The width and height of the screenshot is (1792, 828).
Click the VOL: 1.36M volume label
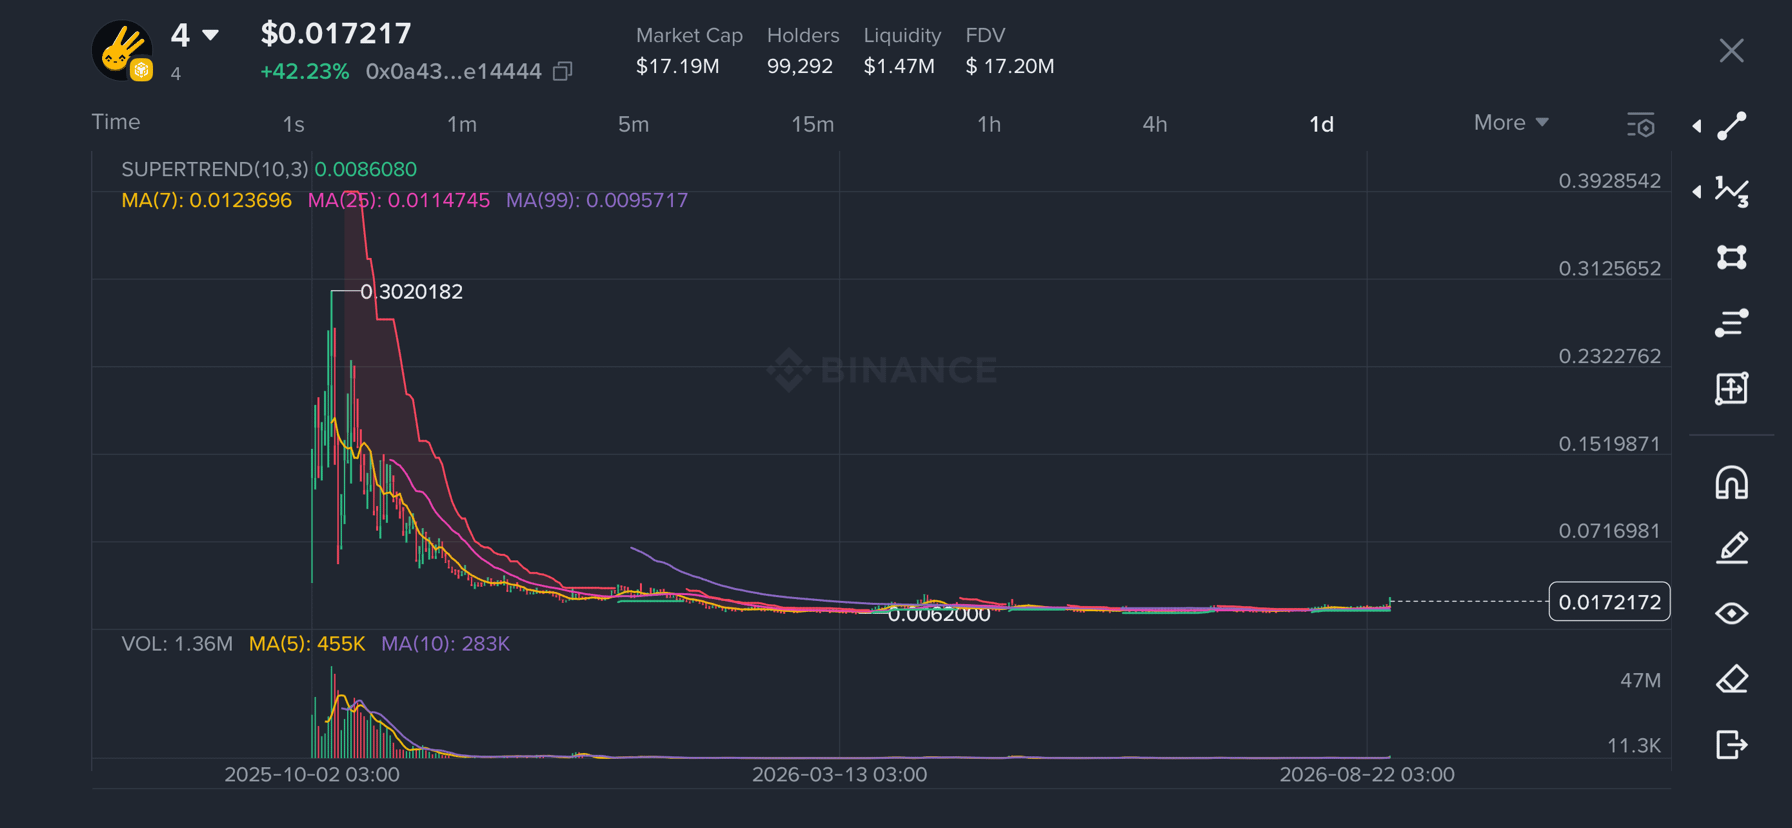(x=177, y=644)
